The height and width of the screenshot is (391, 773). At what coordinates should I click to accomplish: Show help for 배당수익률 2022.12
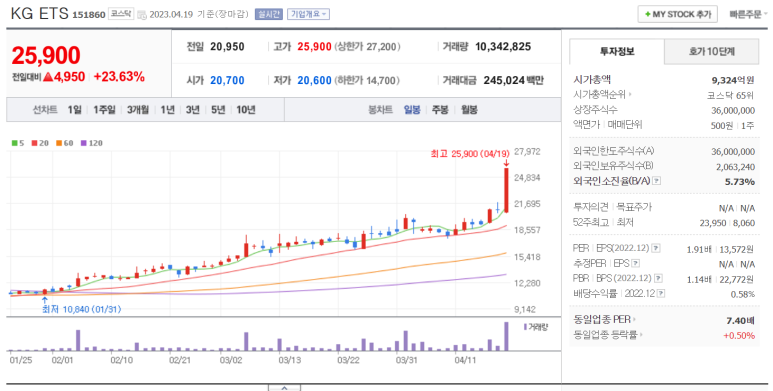click(661, 294)
